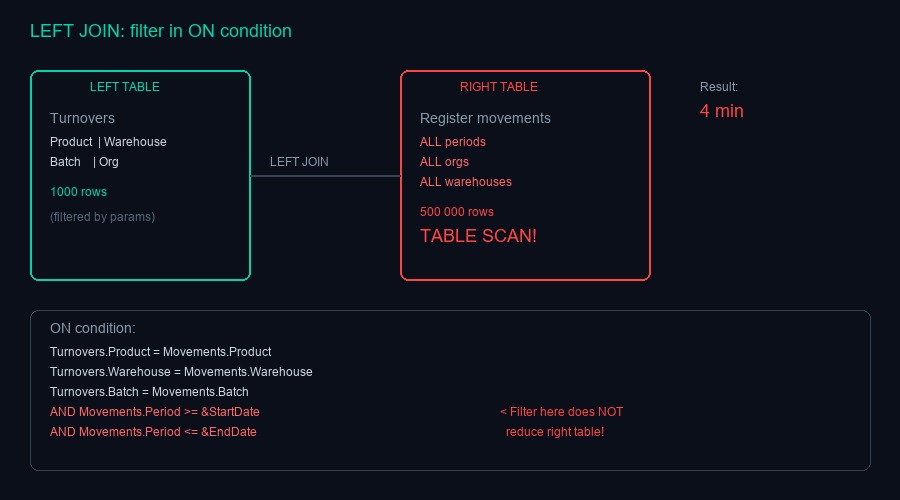
Task: Click the "Register movements" table name
Action: tap(485, 118)
